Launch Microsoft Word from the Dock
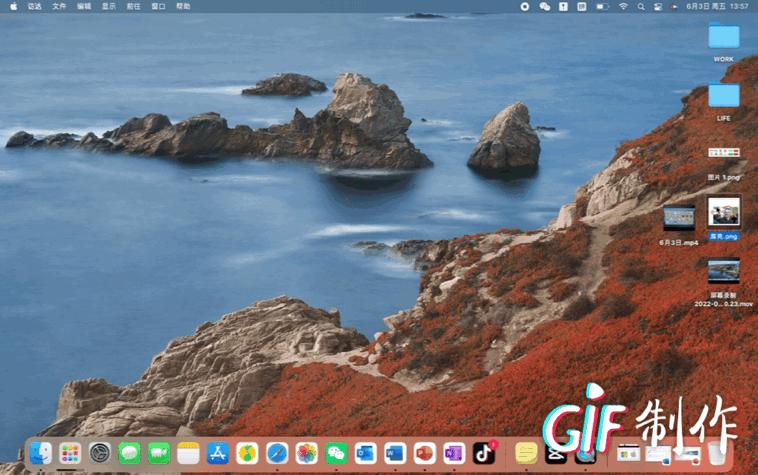758x475 pixels. [x=395, y=453]
